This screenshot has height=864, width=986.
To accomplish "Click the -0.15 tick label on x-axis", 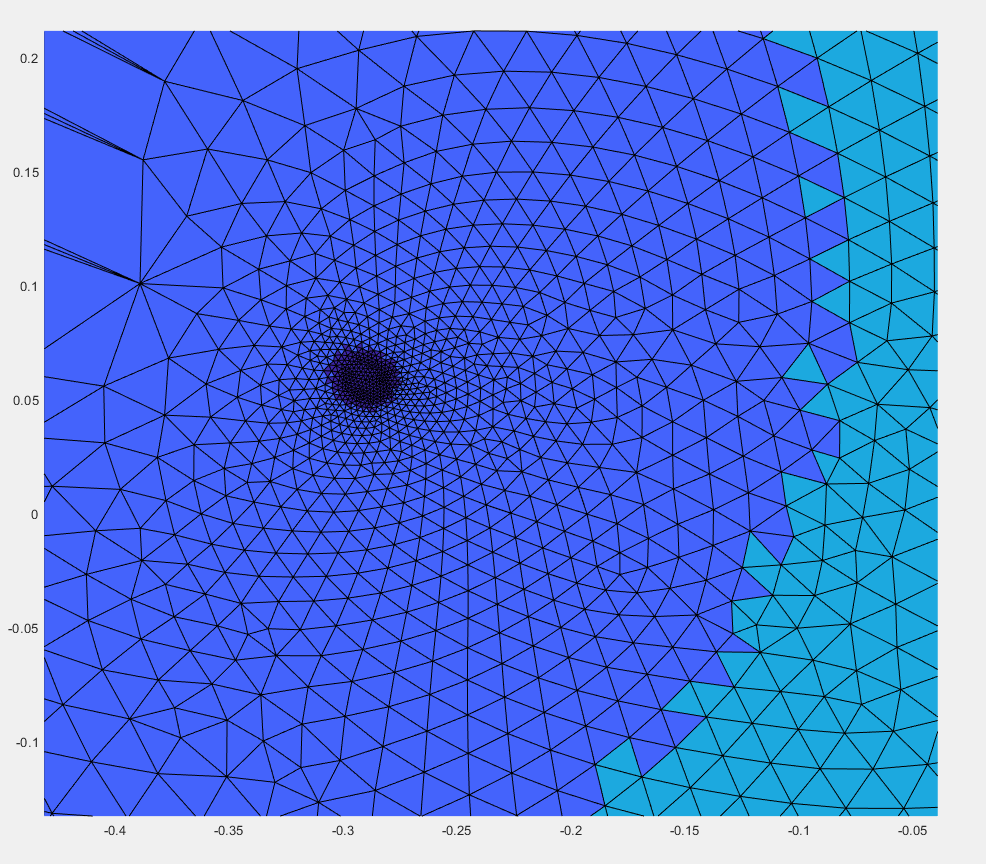I will tap(685, 831).
